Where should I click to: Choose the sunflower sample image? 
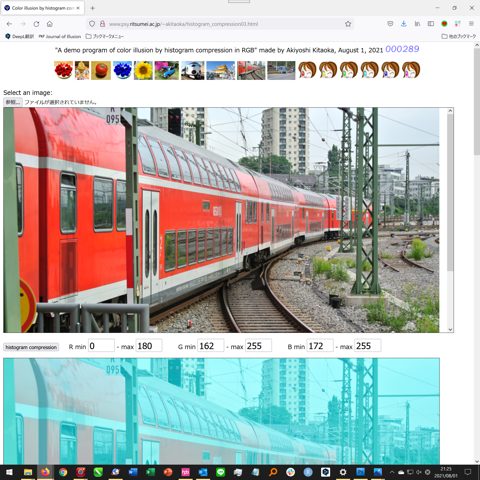(143, 70)
